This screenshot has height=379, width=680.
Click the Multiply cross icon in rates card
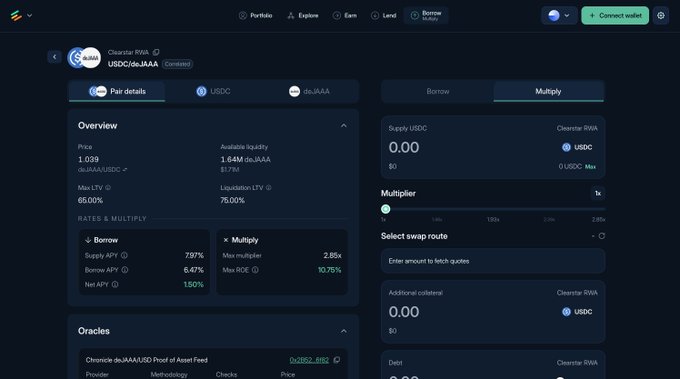tap(226, 240)
